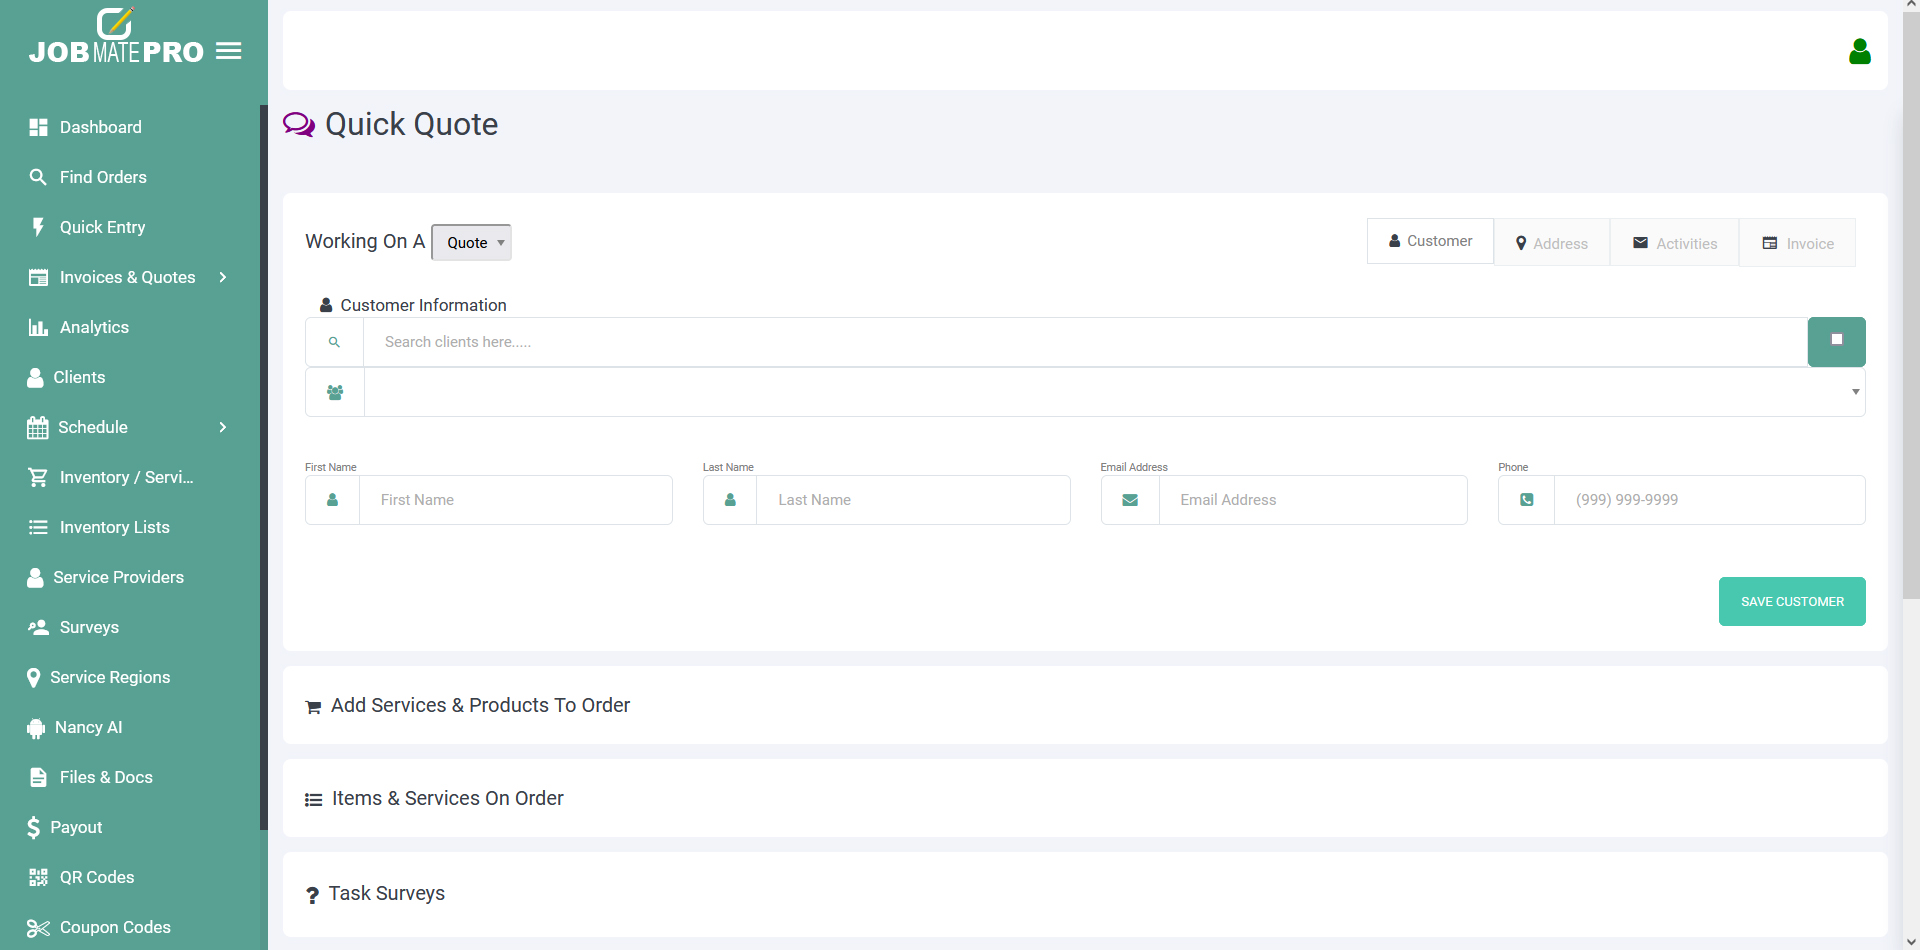Switch to the Address tab
Image resolution: width=1920 pixels, height=950 pixels.
[1551, 243]
